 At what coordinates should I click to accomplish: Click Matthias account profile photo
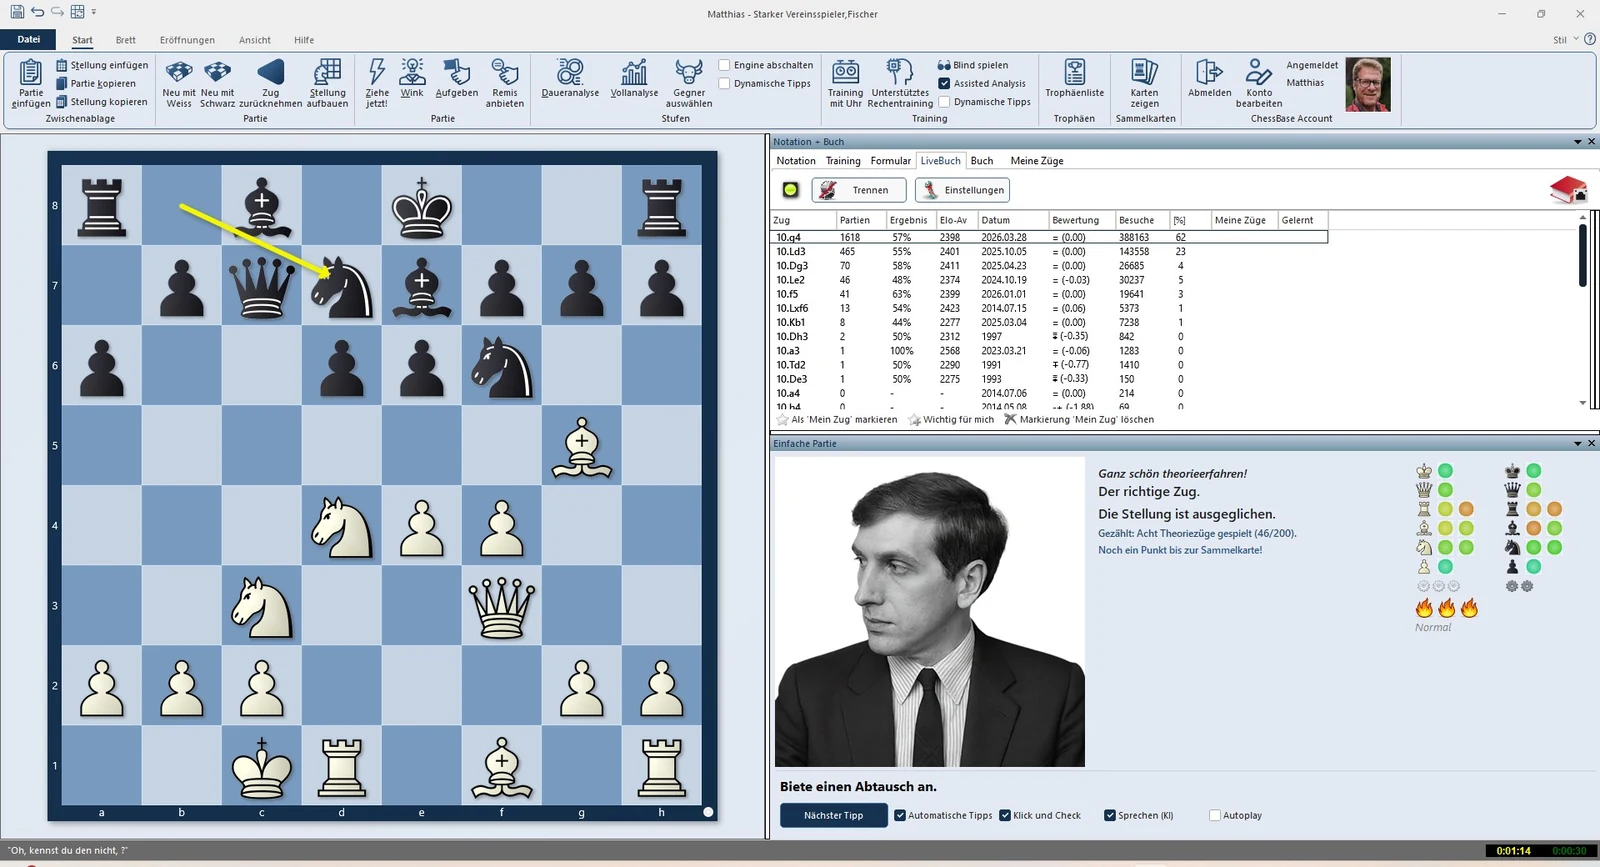coord(1367,84)
